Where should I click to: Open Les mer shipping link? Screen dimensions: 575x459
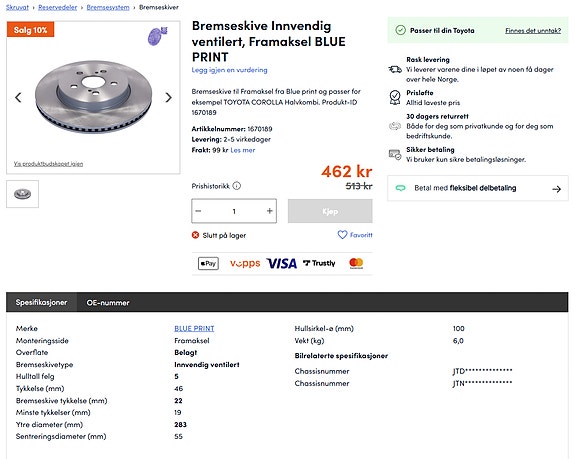coord(243,150)
